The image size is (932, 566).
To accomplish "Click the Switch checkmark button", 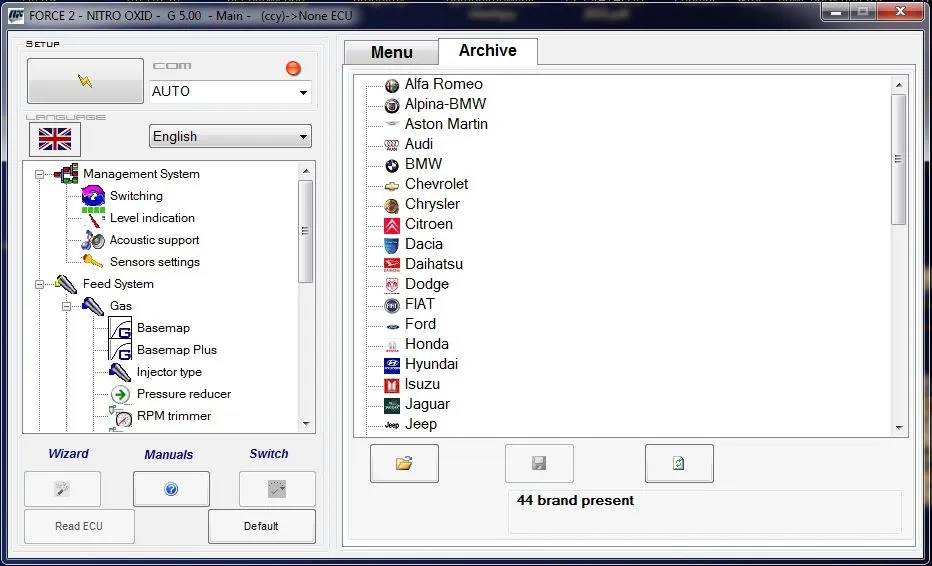I will point(277,489).
